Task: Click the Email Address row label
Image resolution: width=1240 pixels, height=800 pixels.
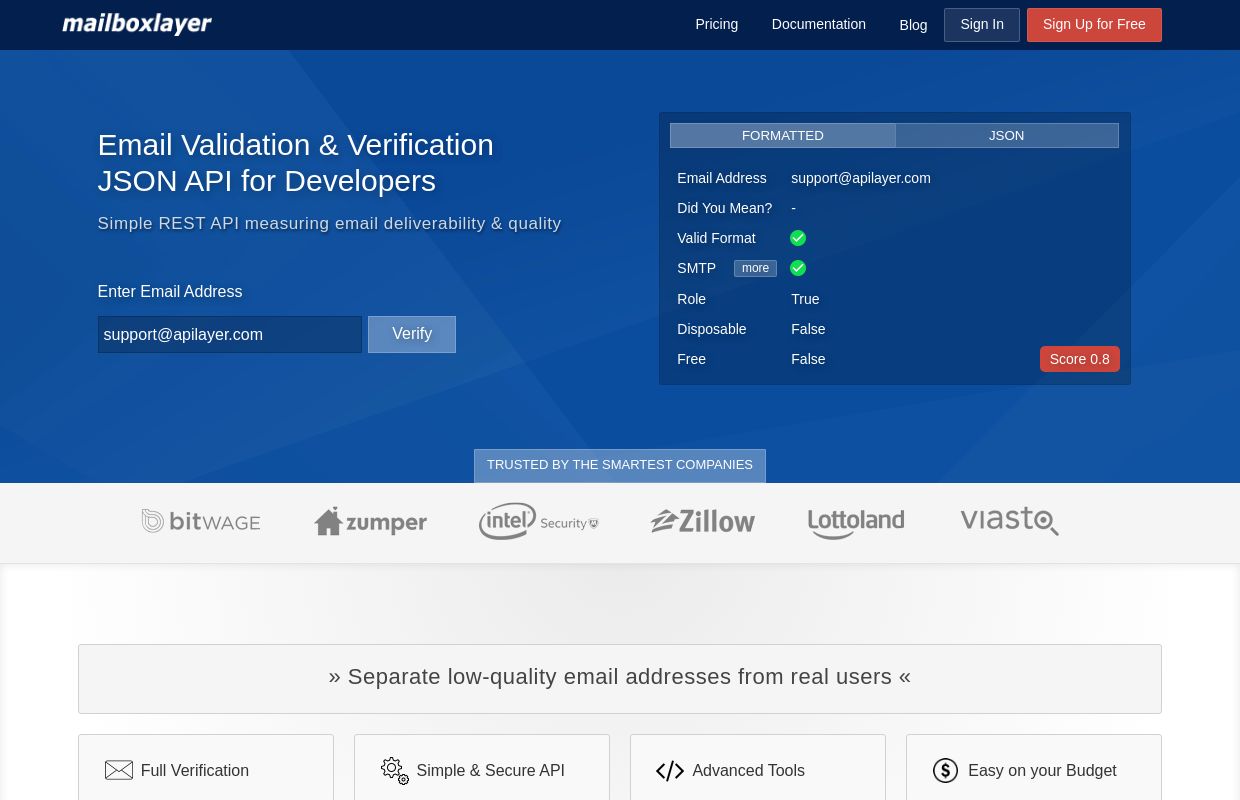Action: [x=722, y=178]
